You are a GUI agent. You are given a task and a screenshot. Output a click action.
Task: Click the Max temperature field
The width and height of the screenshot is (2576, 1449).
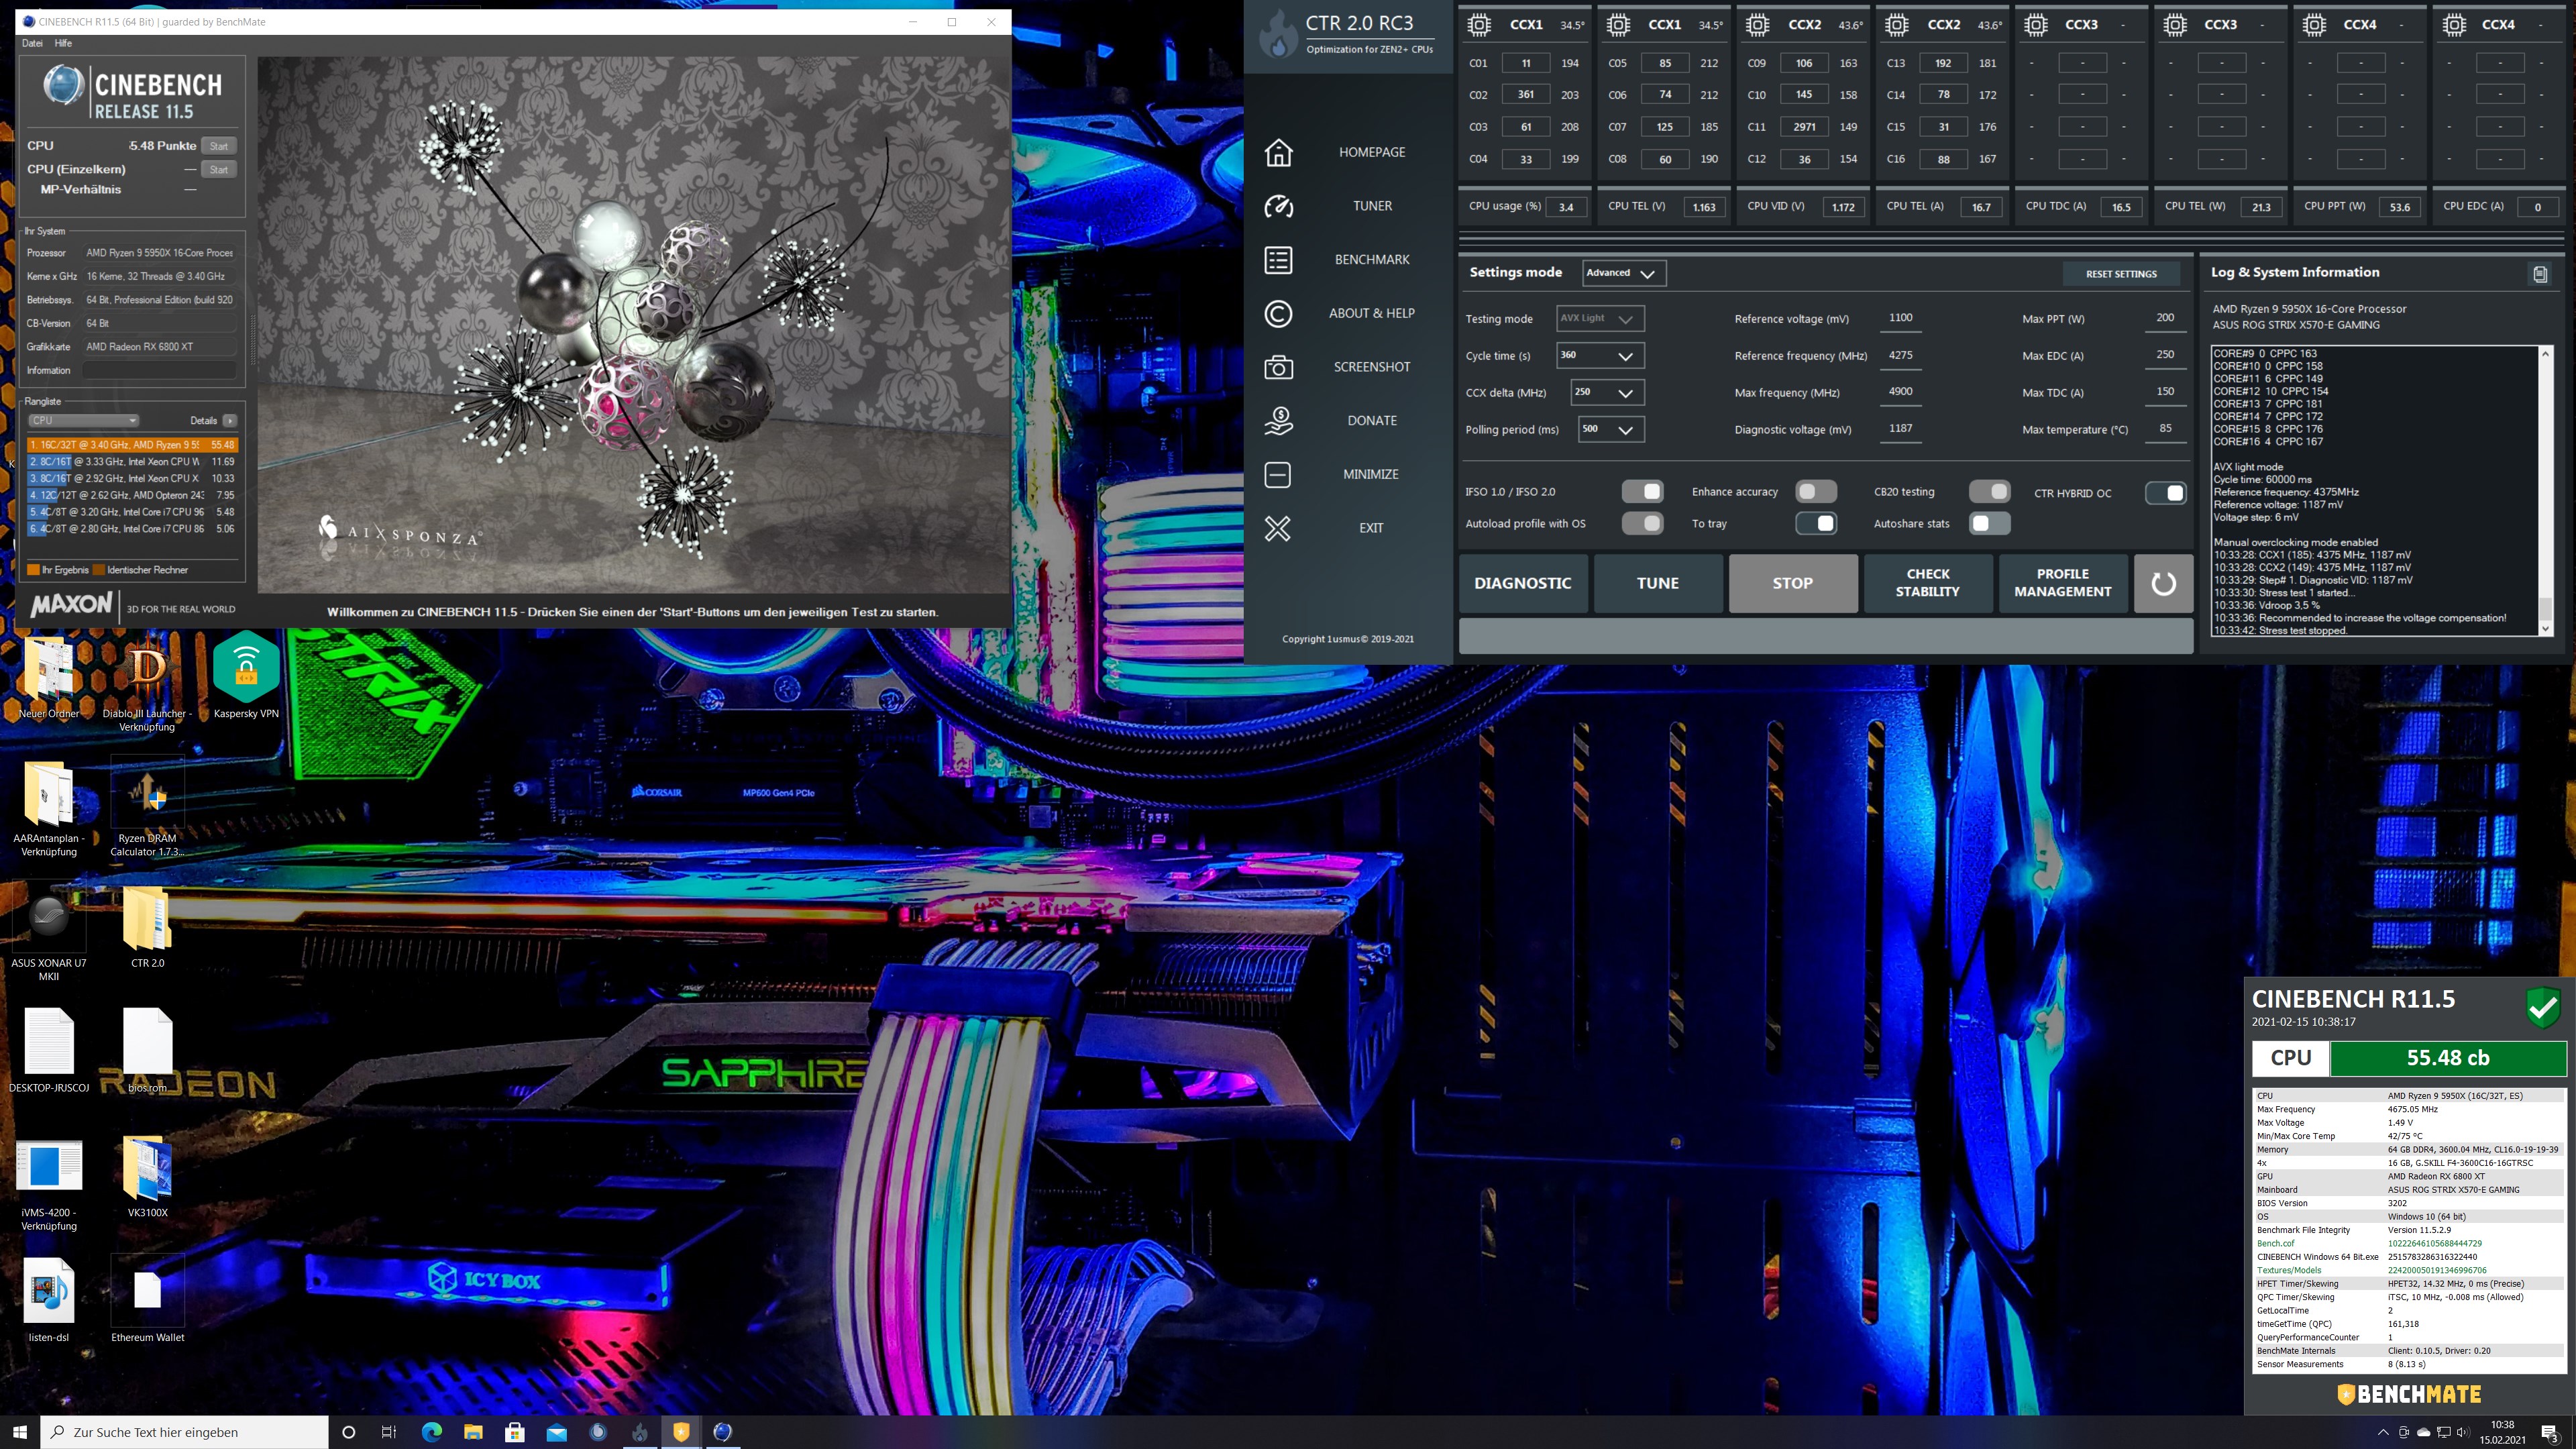2165,429
